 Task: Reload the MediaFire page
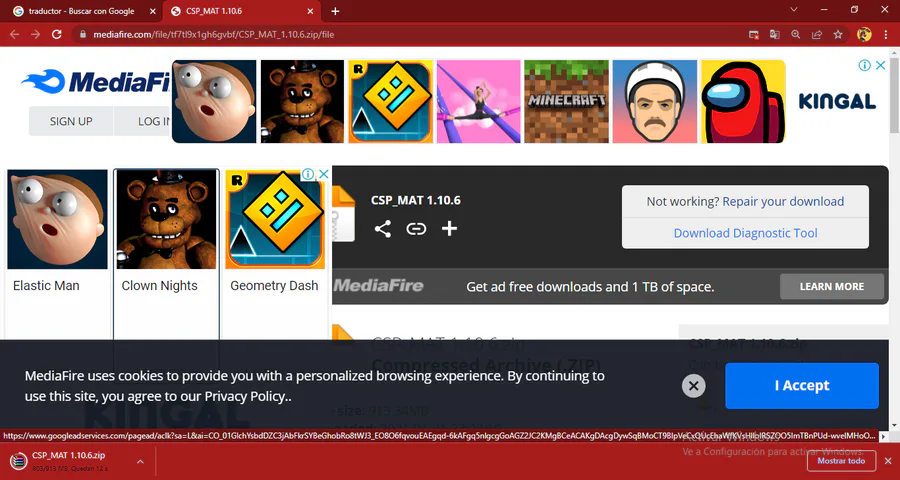(56, 34)
